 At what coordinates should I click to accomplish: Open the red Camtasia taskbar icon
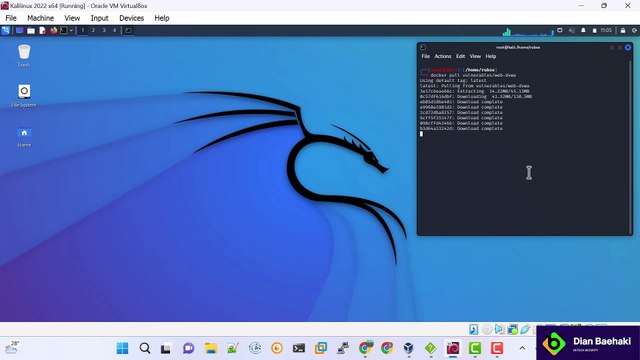497,348
